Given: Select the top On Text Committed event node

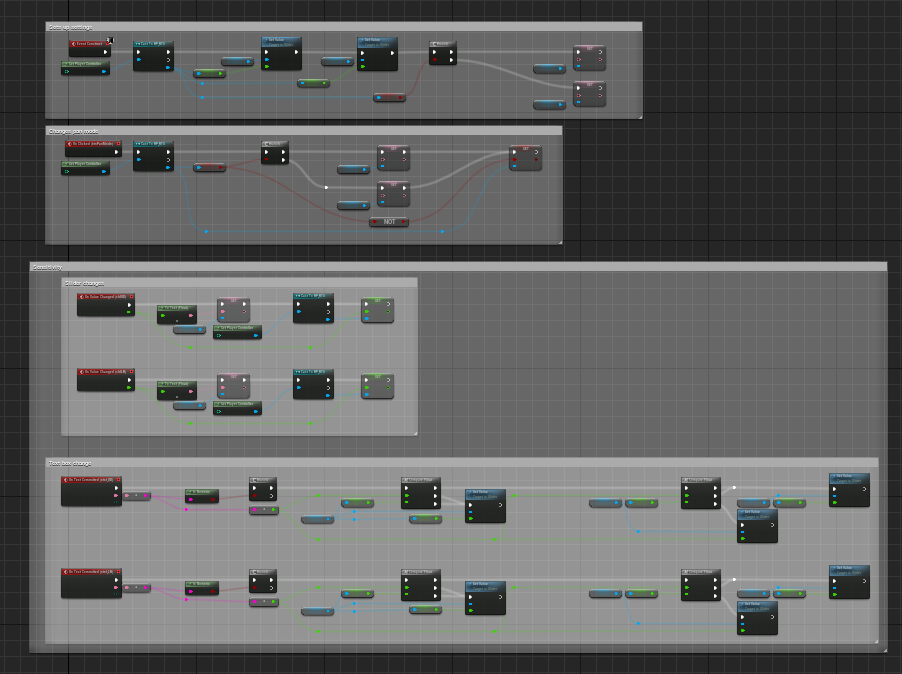Looking at the screenshot, I should [x=91, y=481].
